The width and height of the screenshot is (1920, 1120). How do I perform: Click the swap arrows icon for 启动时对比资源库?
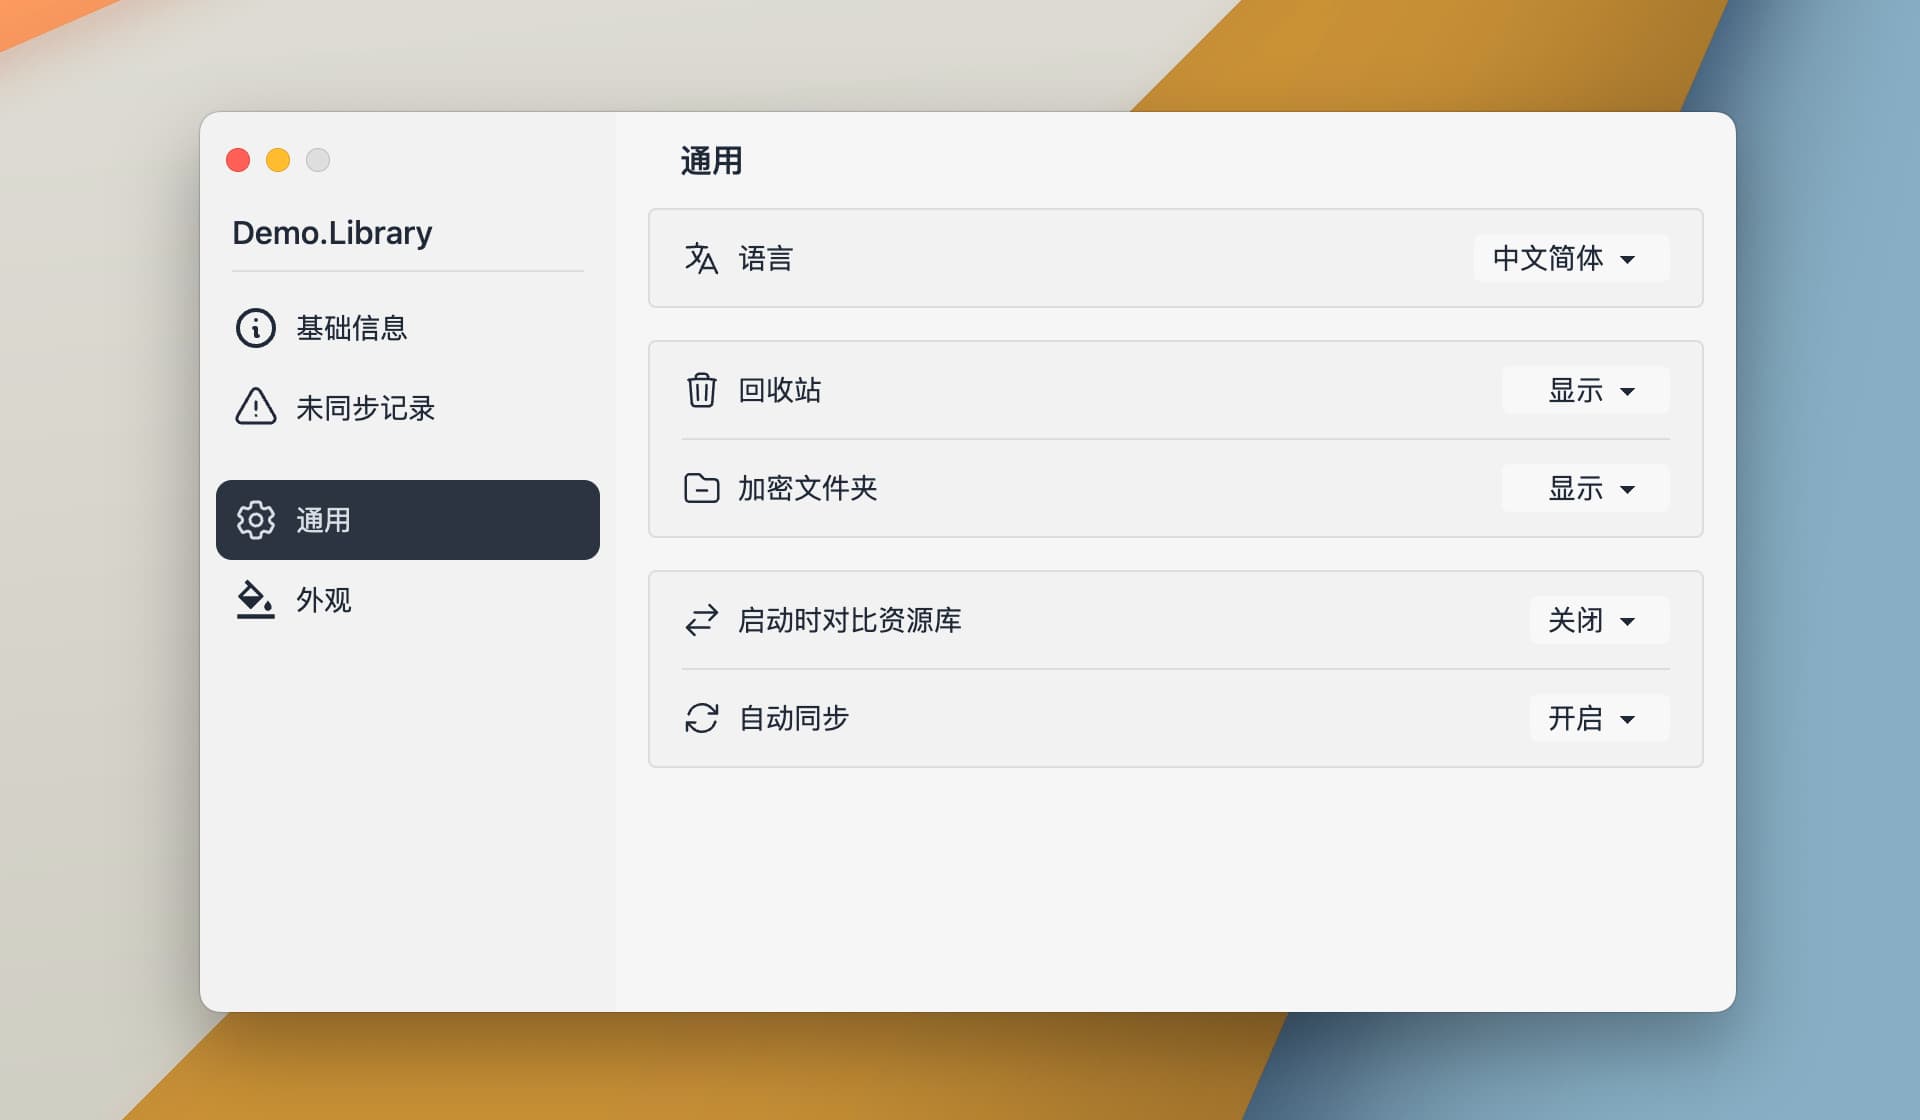point(701,620)
